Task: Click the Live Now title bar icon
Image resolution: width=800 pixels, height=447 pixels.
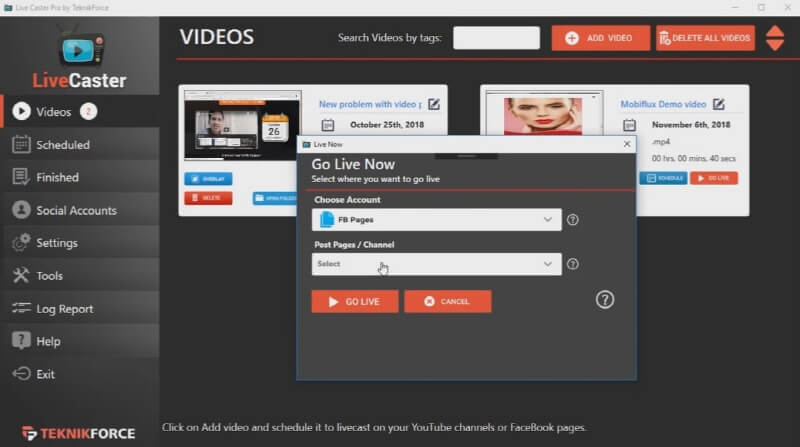Action: pos(307,144)
